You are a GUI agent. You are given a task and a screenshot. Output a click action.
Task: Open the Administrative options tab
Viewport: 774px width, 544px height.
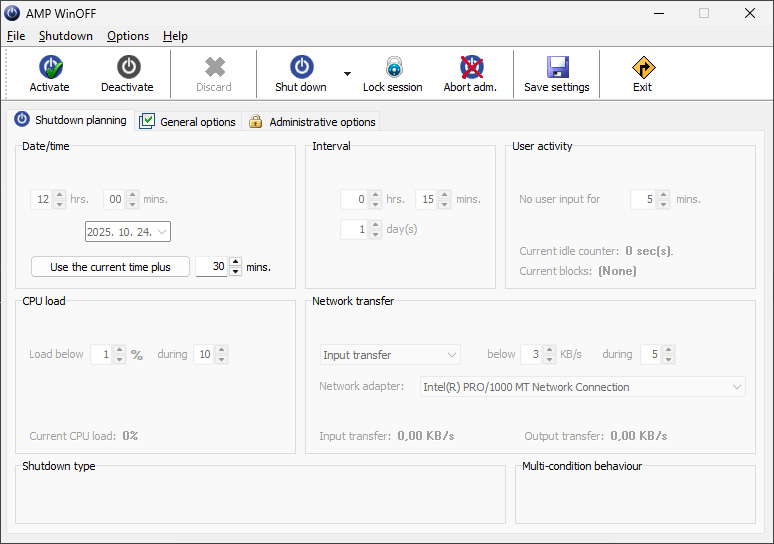(311, 122)
